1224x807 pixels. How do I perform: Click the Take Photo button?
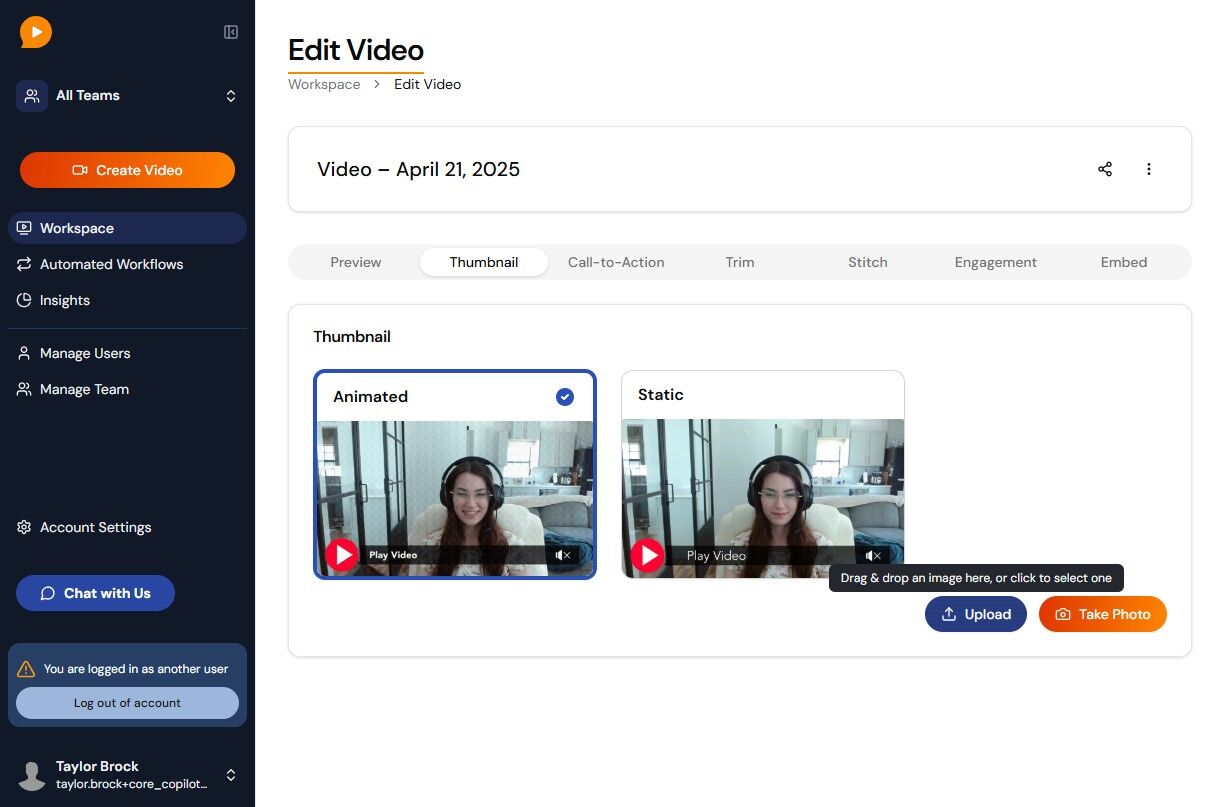1103,614
